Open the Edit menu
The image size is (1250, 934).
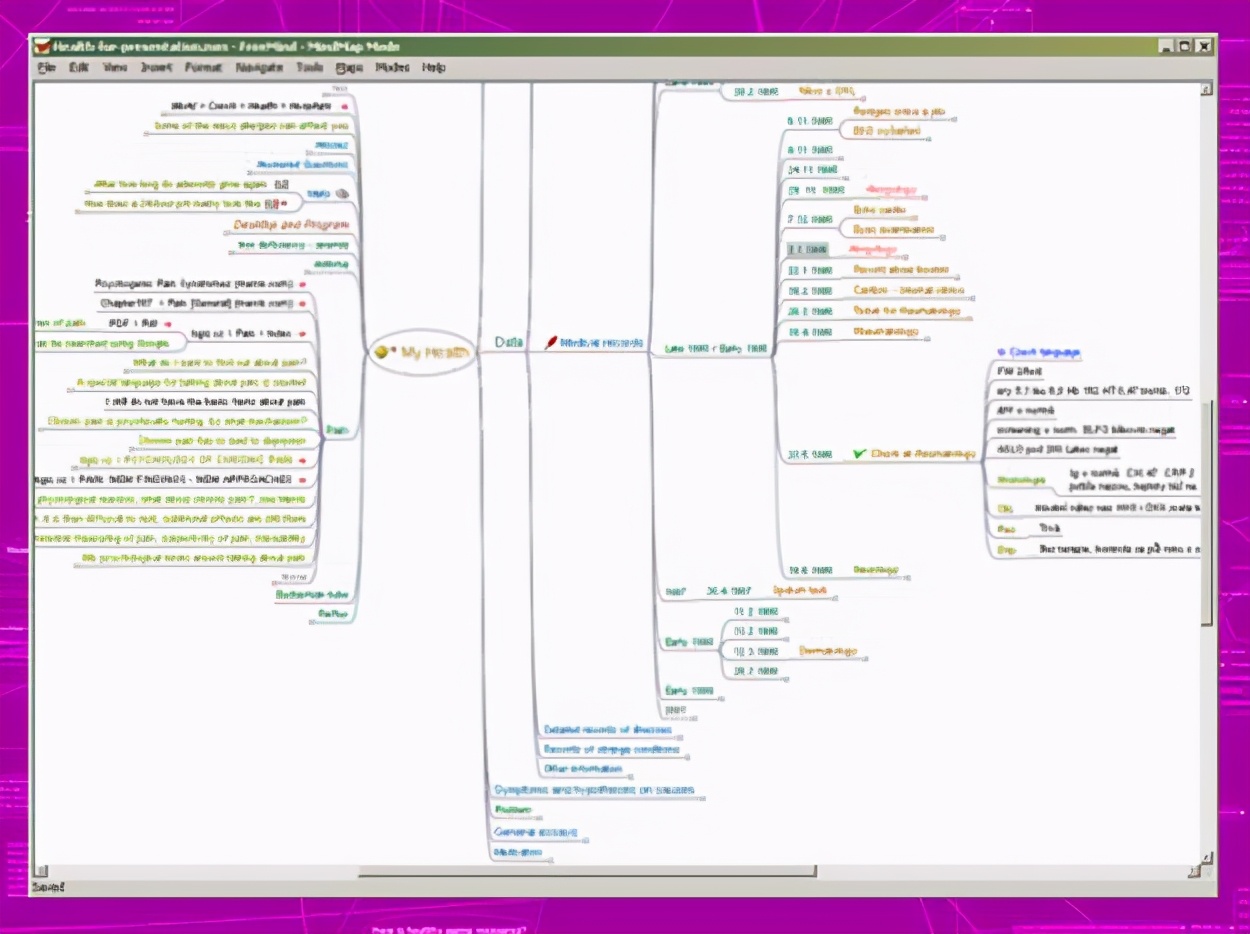click(78, 68)
